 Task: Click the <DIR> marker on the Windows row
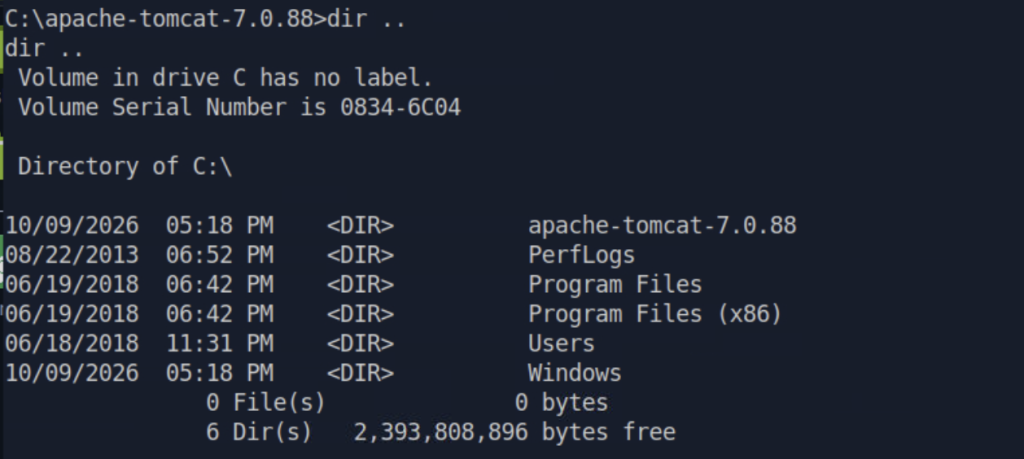[x=360, y=373]
